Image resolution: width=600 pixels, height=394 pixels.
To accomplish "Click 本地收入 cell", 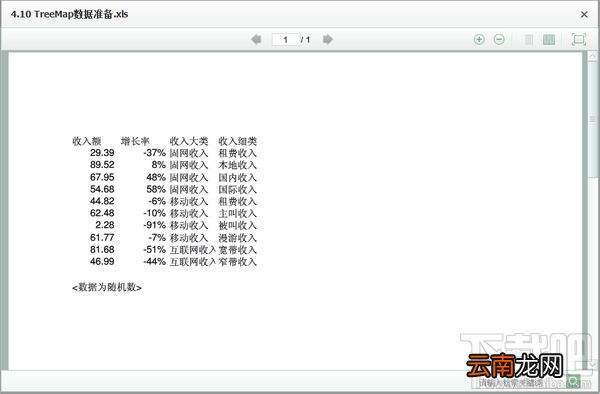I will pos(237,165).
